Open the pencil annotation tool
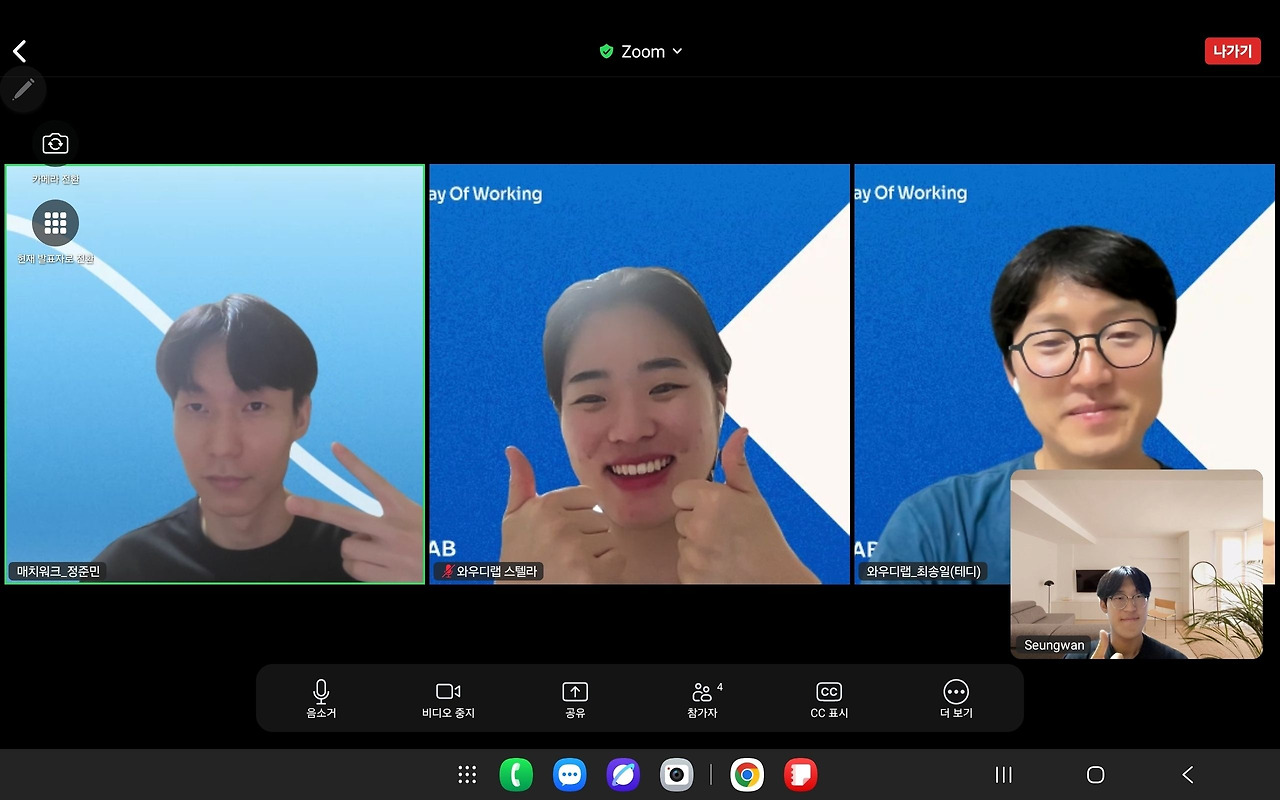 coord(23,90)
